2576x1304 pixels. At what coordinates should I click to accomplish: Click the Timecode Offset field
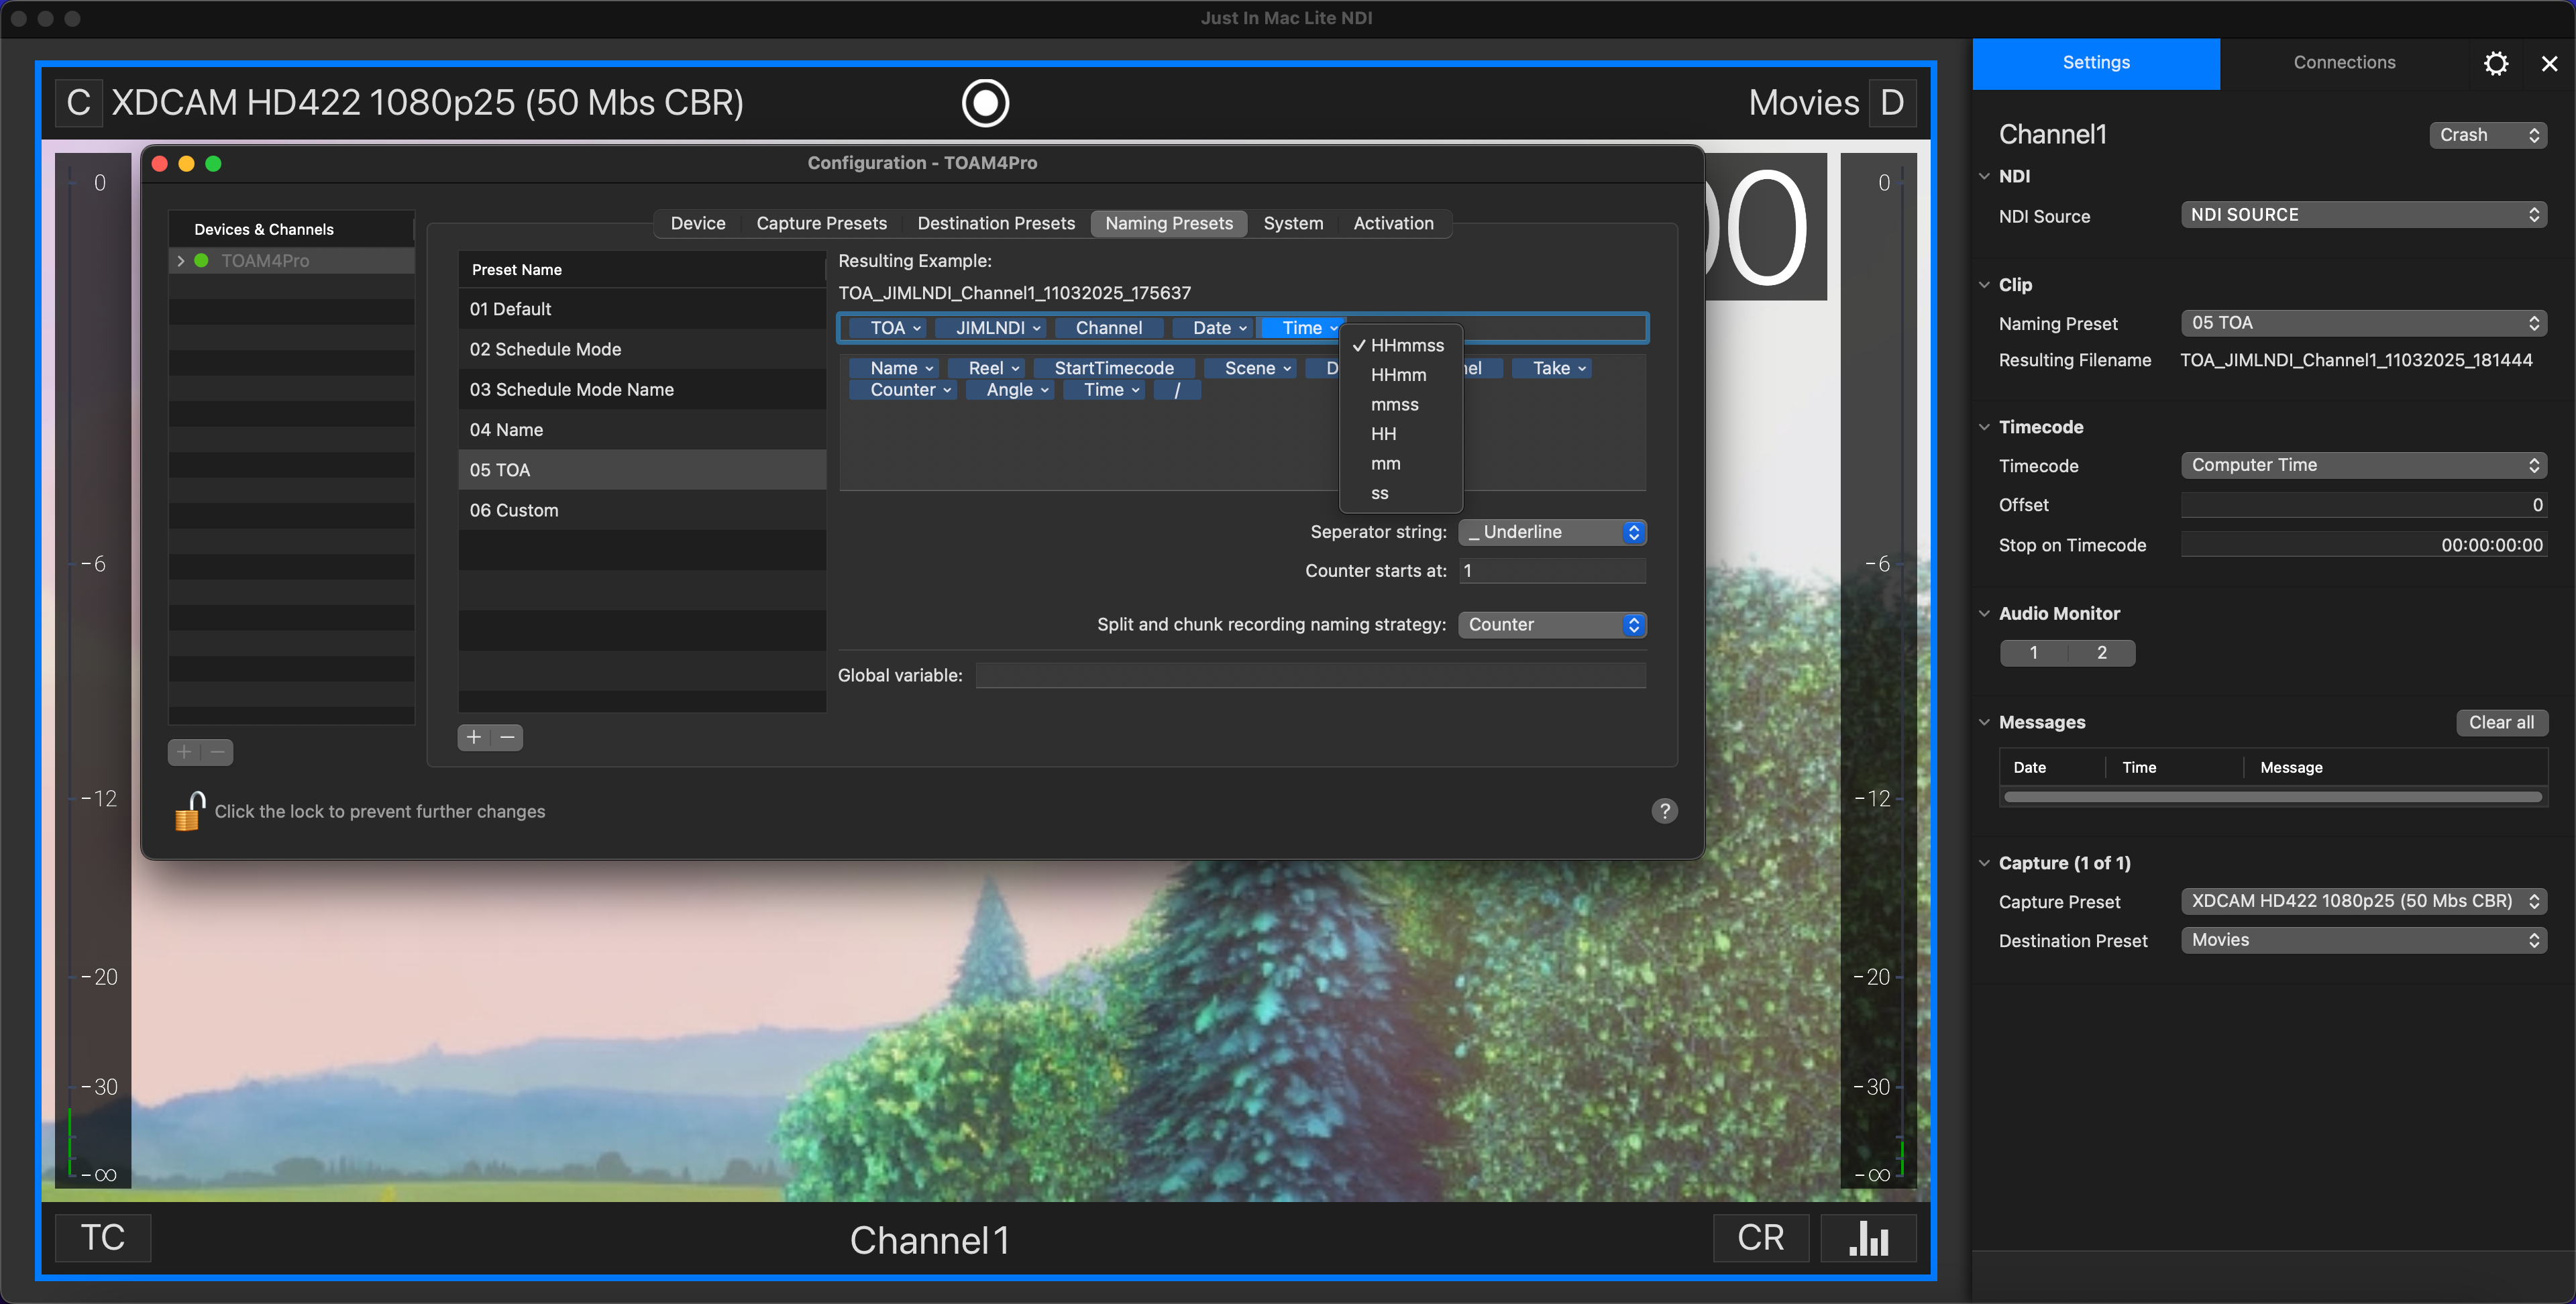(2364, 505)
